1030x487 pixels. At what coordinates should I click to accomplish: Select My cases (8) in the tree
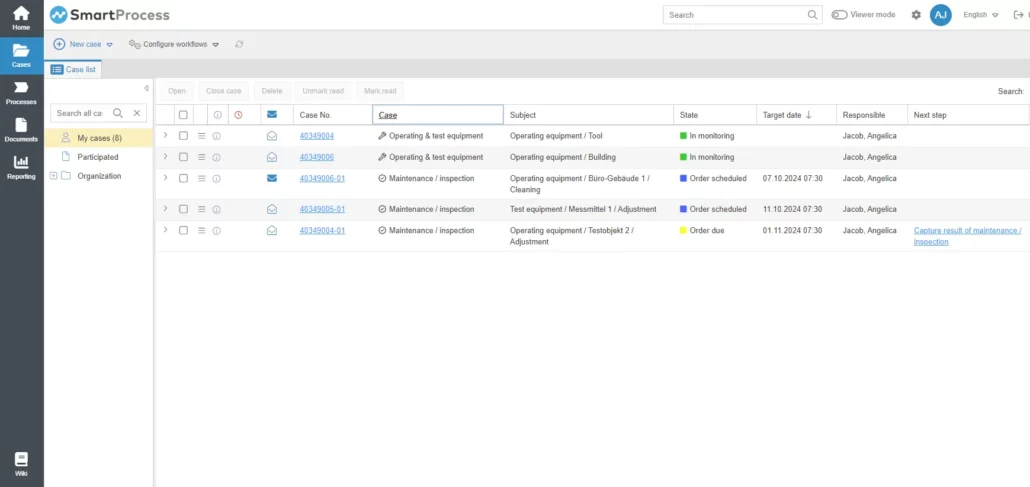coord(99,138)
